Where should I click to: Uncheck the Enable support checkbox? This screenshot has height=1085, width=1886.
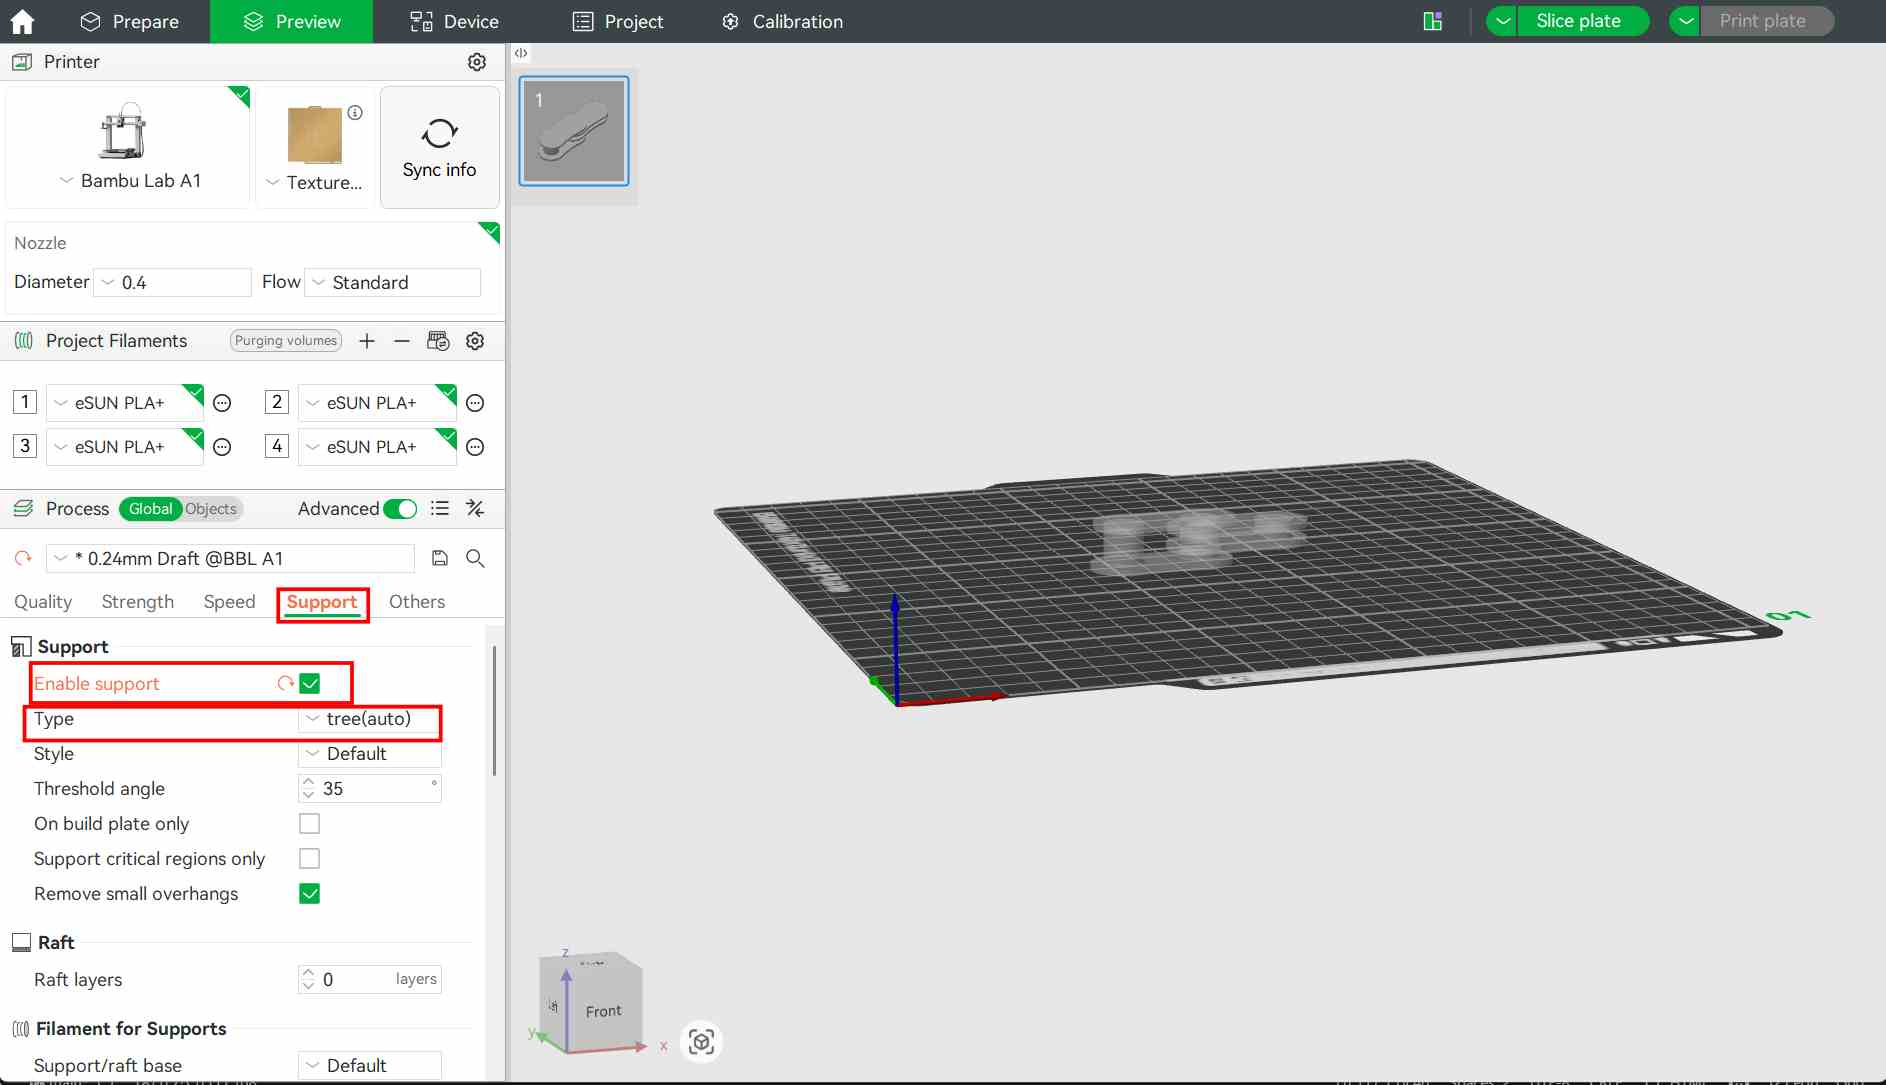pyautogui.click(x=310, y=684)
